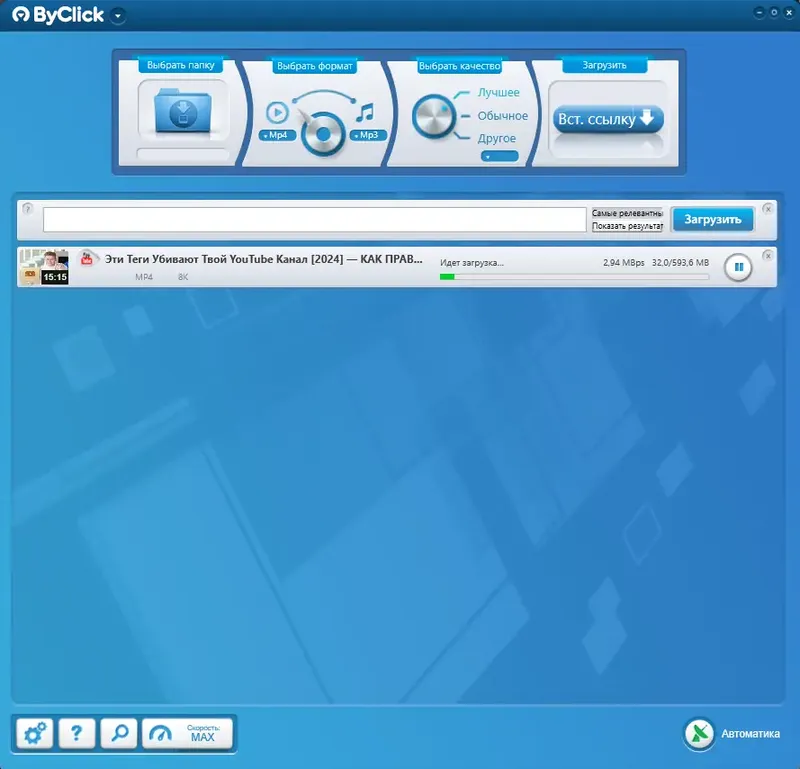Image resolution: width=800 pixels, height=769 pixels.
Task: Select the Обычное quality option
Action: click(x=504, y=115)
